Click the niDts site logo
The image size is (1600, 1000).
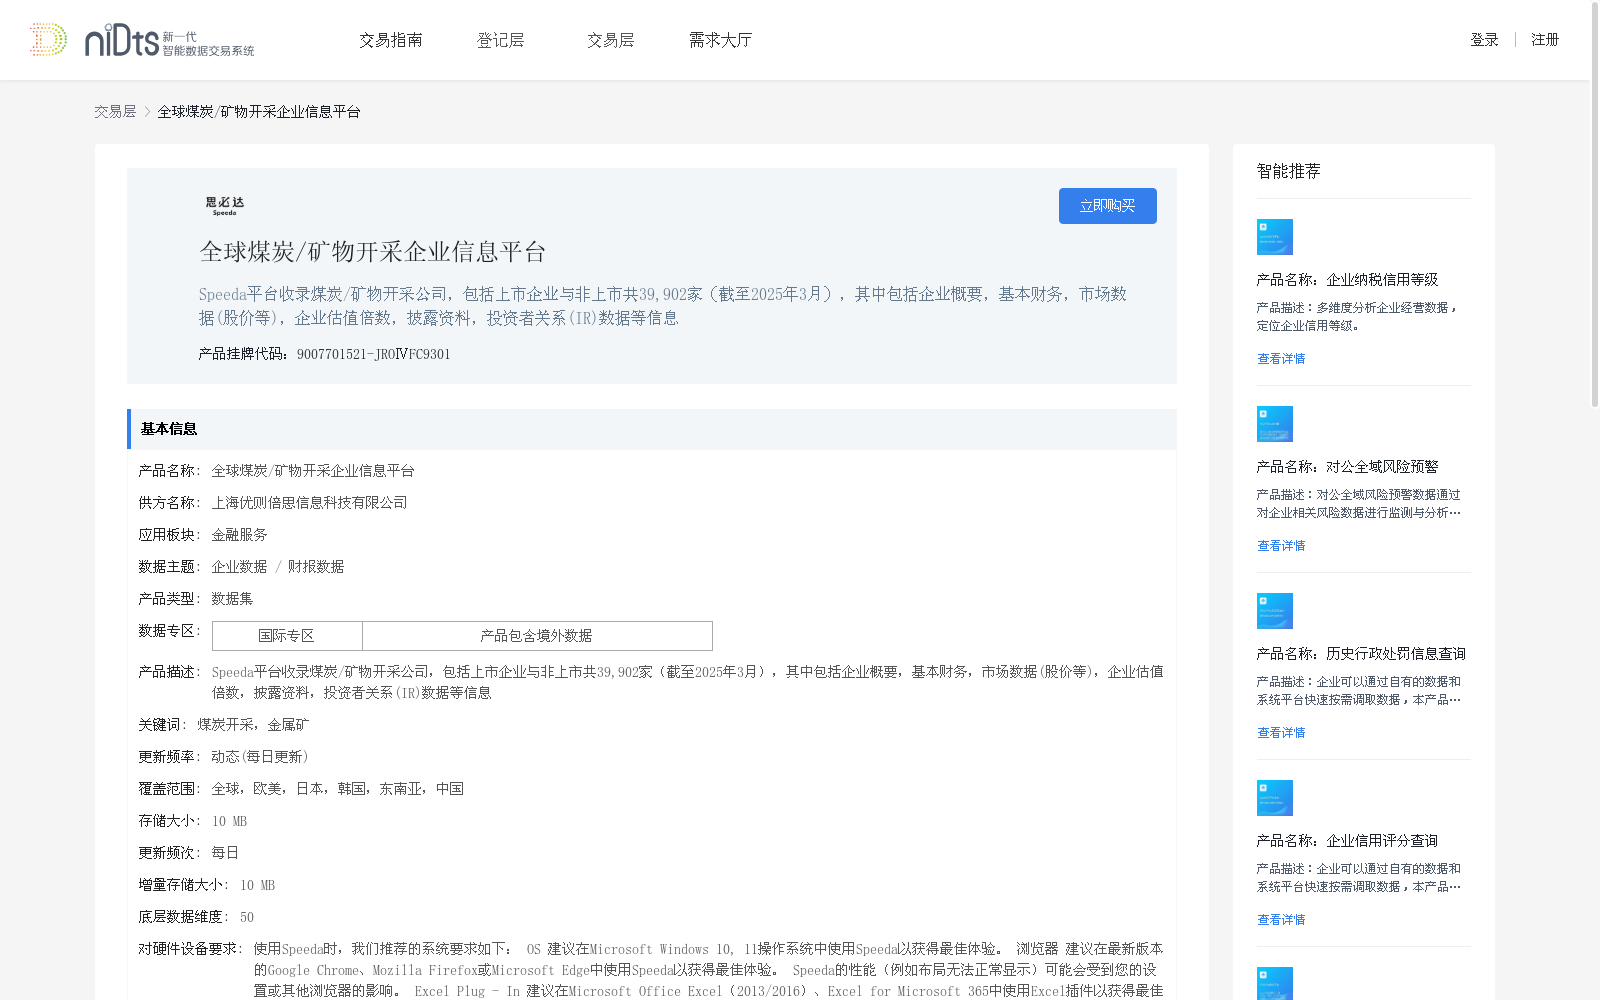click(x=142, y=40)
